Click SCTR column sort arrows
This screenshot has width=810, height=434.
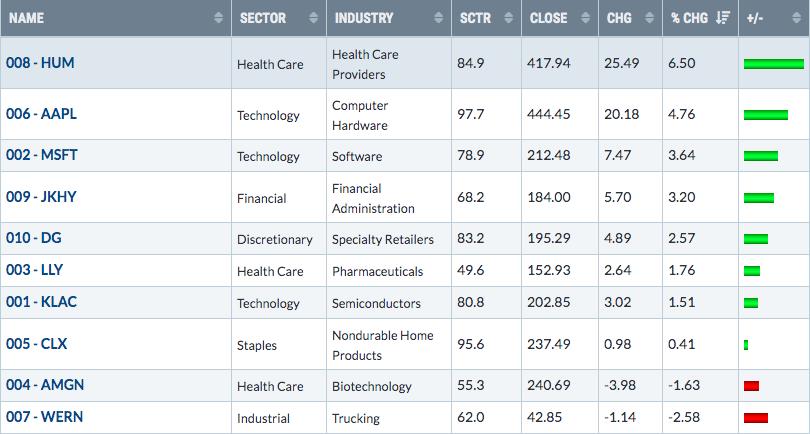pyautogui.click(x=509, y=18)
